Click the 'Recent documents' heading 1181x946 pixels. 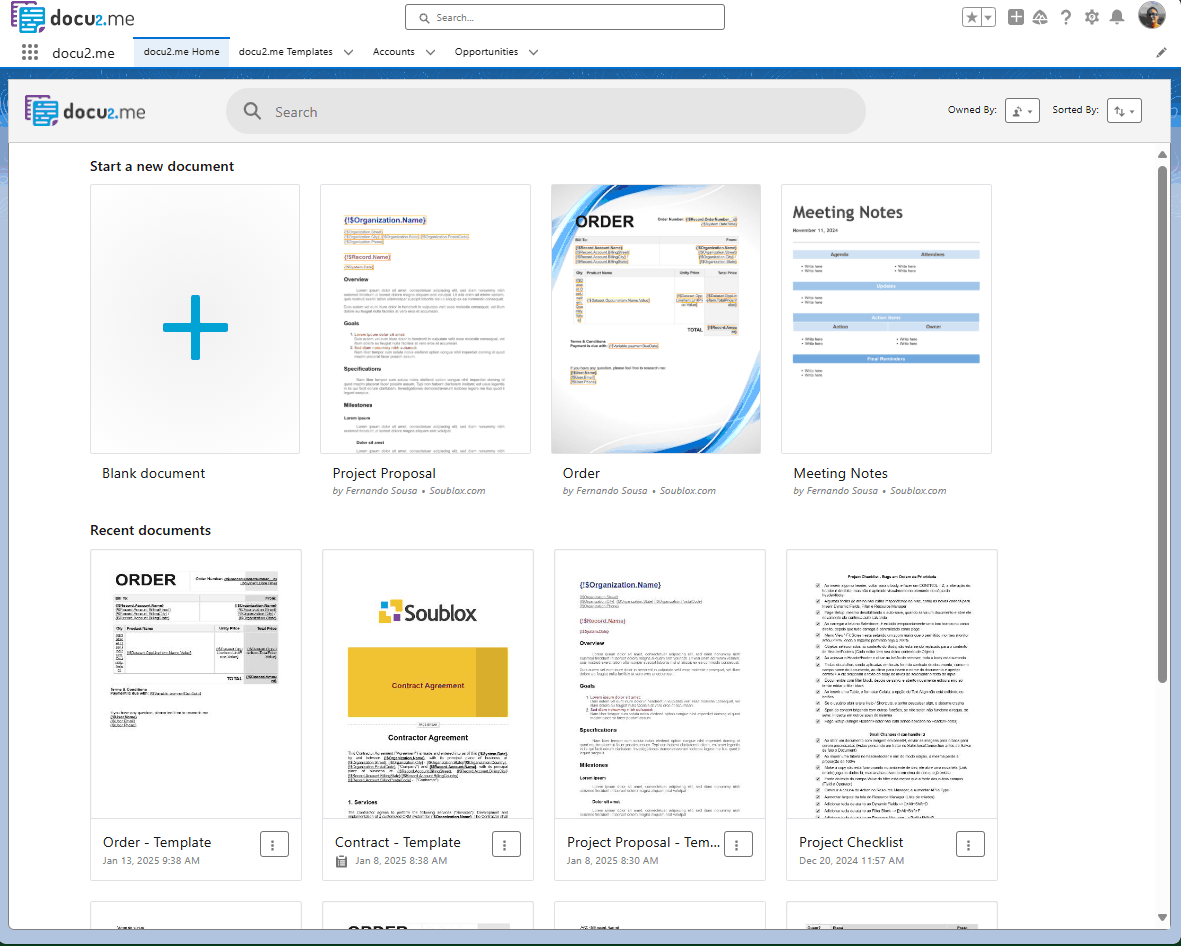coord(151,530)
